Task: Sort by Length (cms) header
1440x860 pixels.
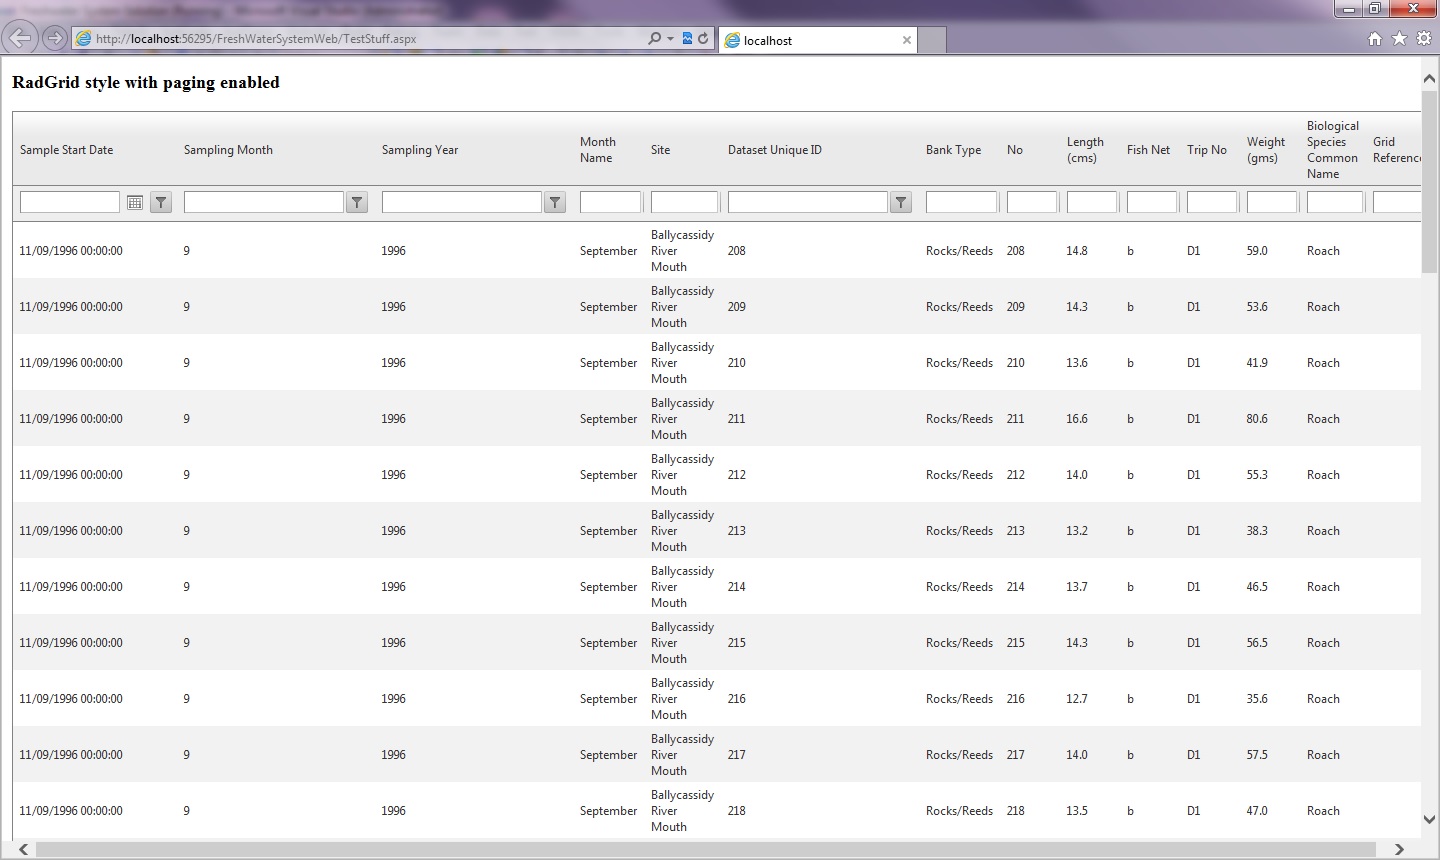Action: tap(1085, 150)
